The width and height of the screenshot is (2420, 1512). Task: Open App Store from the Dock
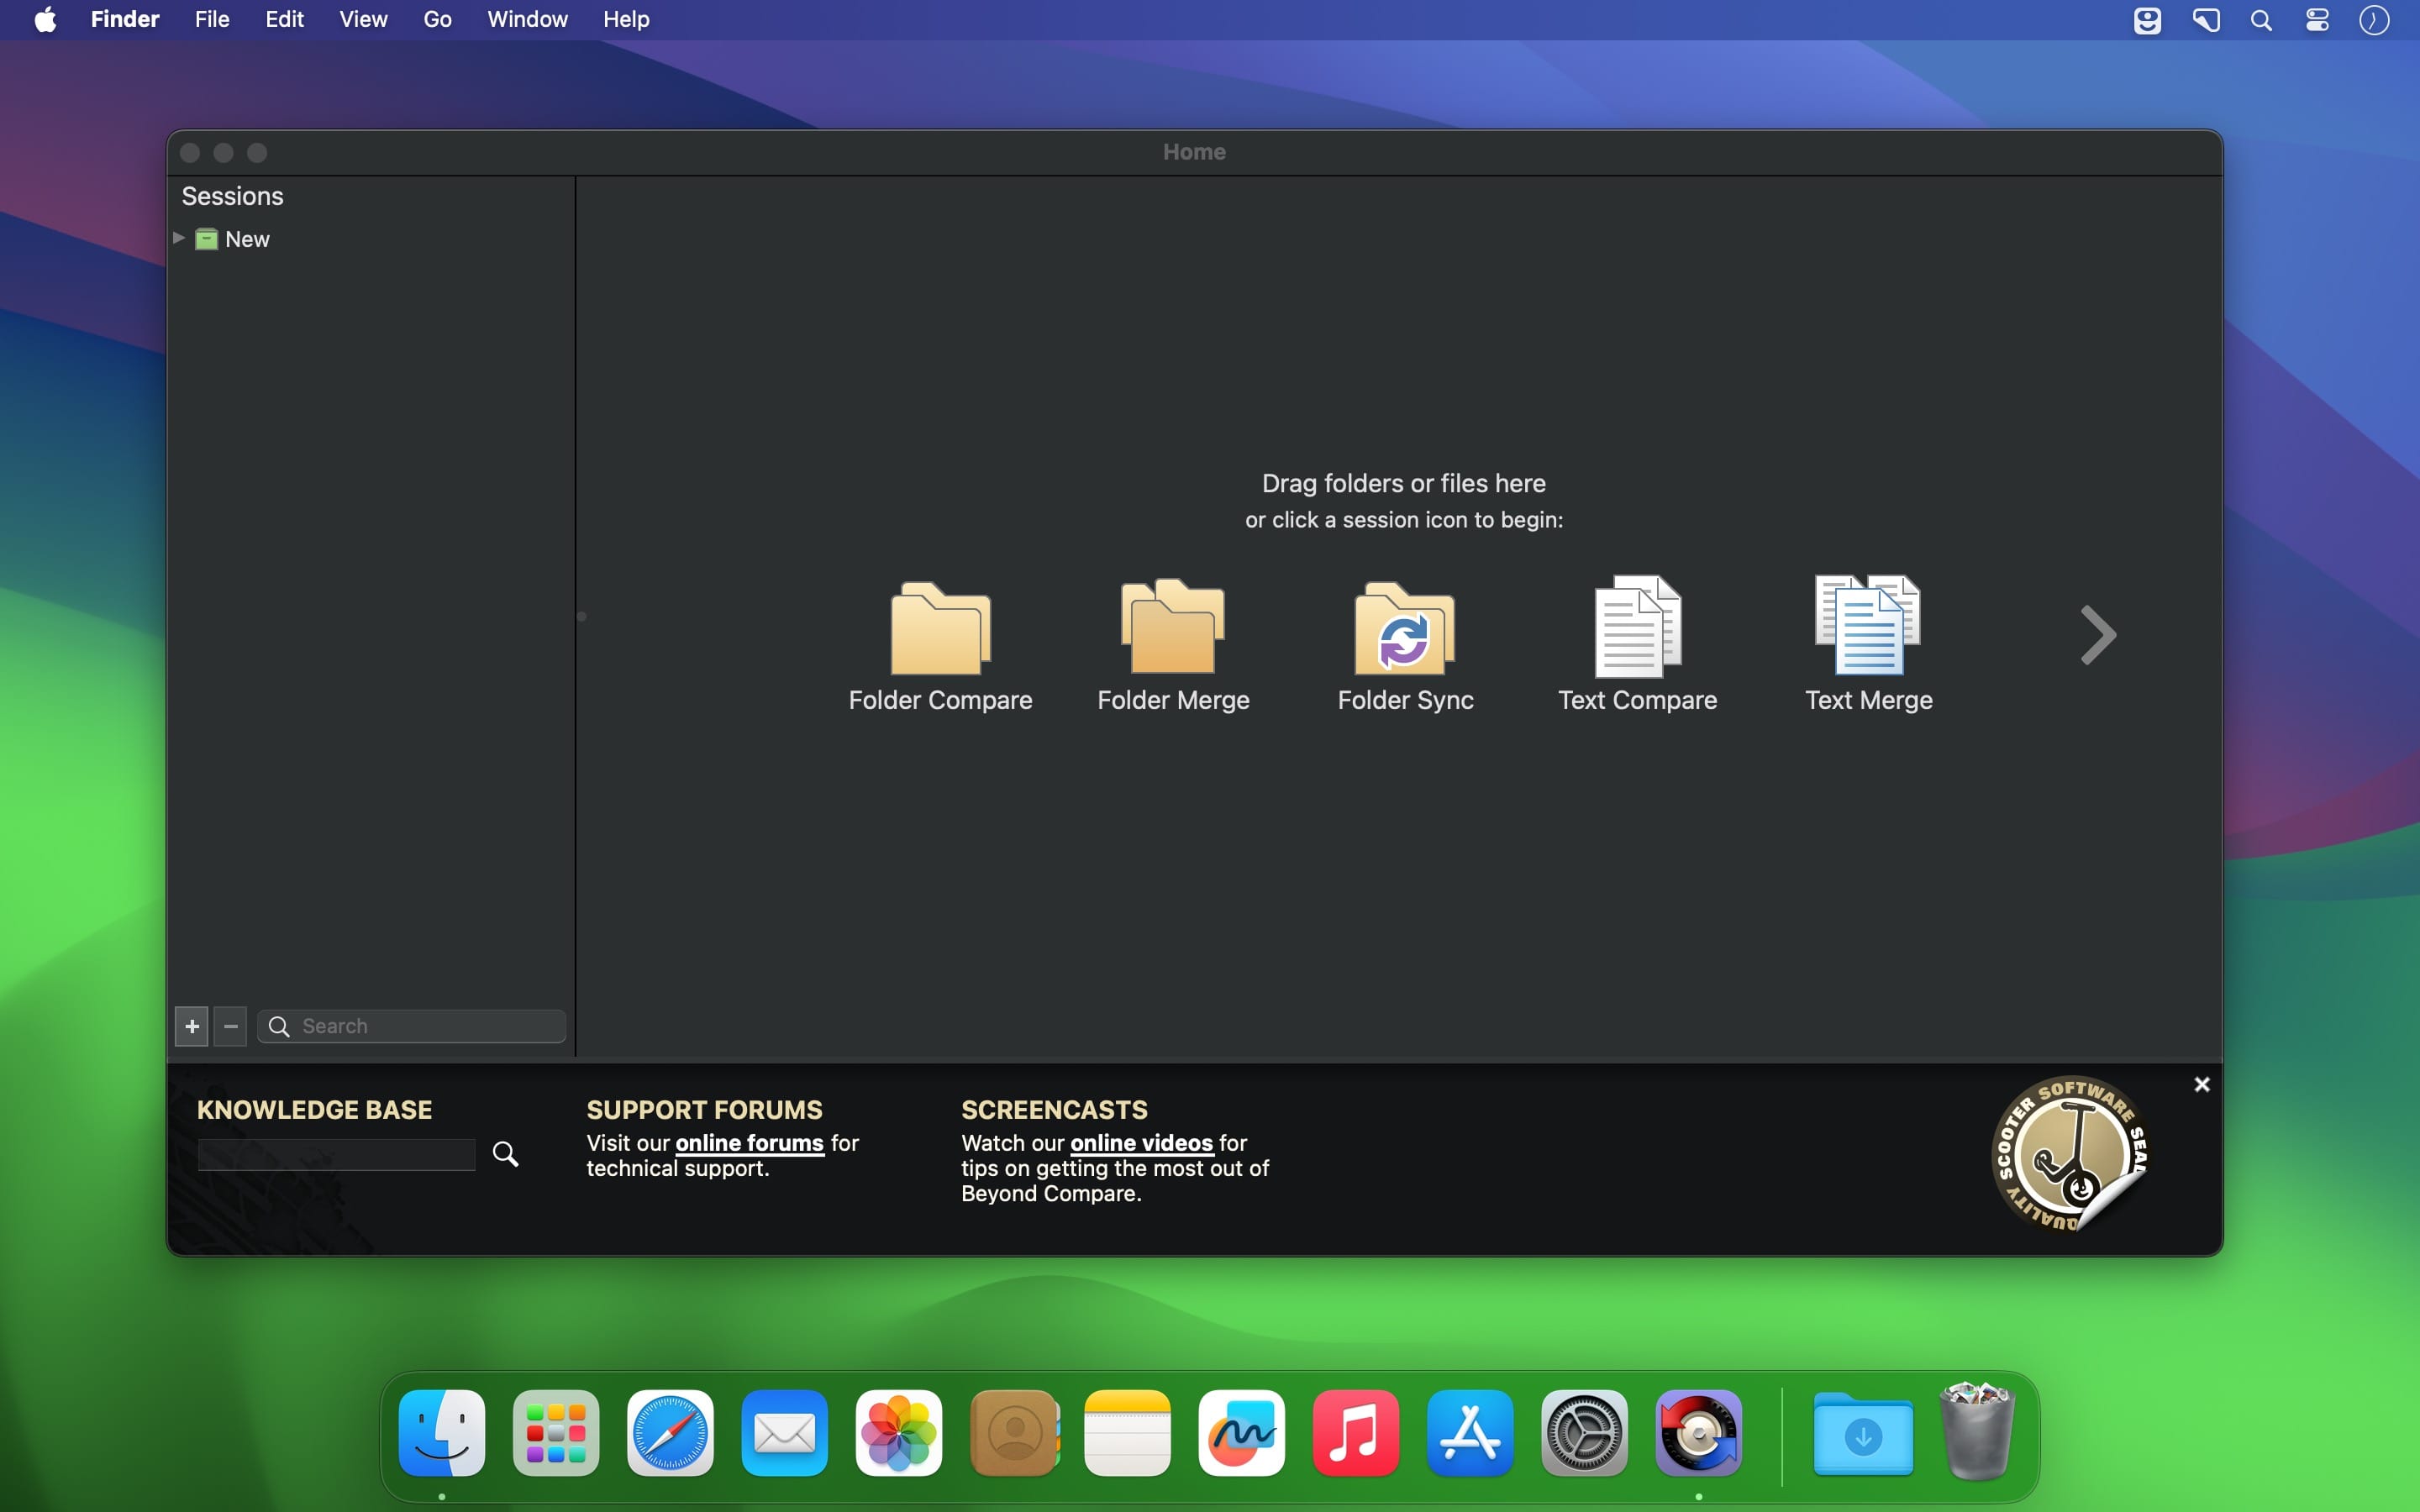coord(1470,1432)
